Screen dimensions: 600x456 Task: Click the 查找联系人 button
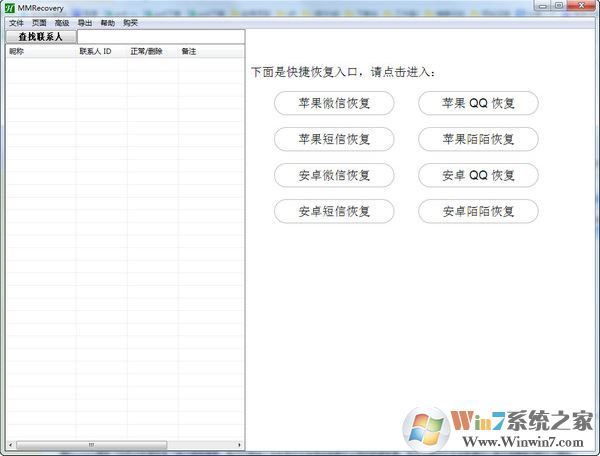click(x=41, y=37)
